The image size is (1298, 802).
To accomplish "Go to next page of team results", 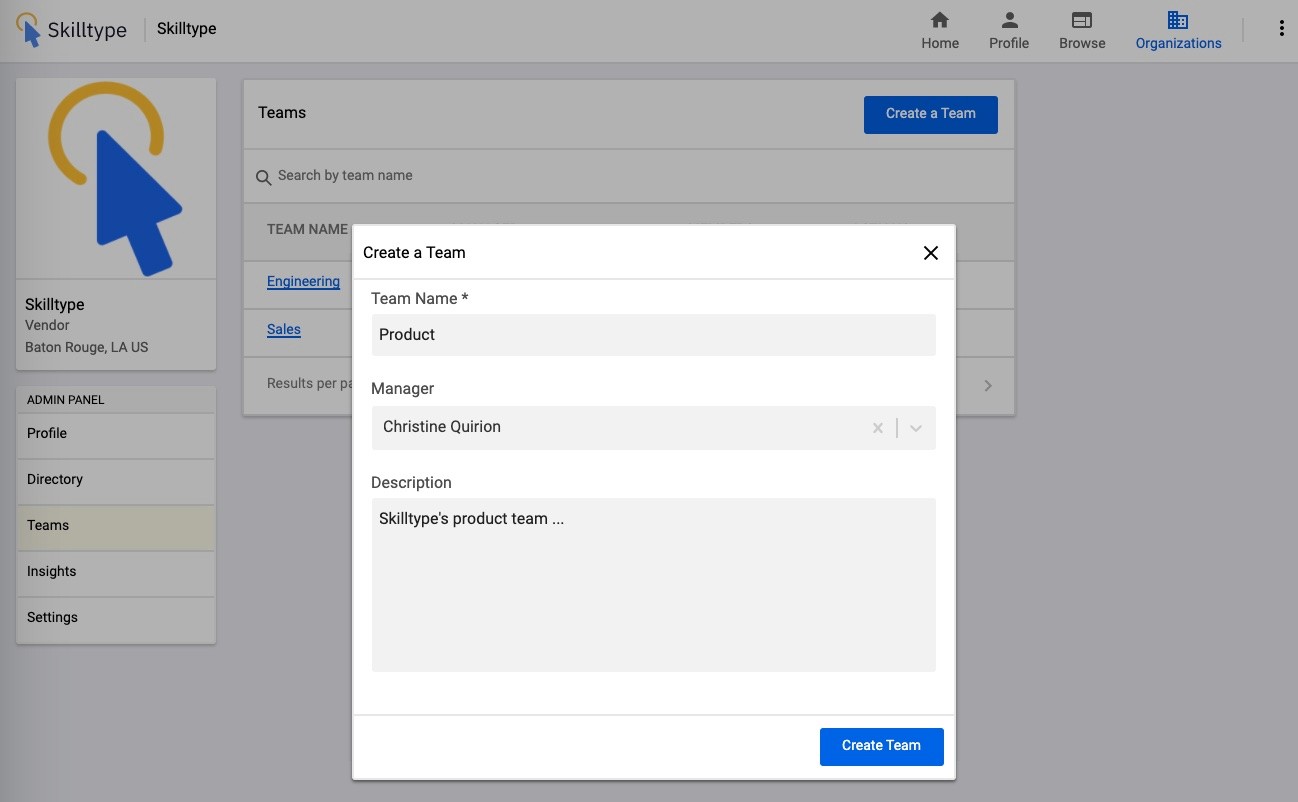I will (x=988, y=386).
